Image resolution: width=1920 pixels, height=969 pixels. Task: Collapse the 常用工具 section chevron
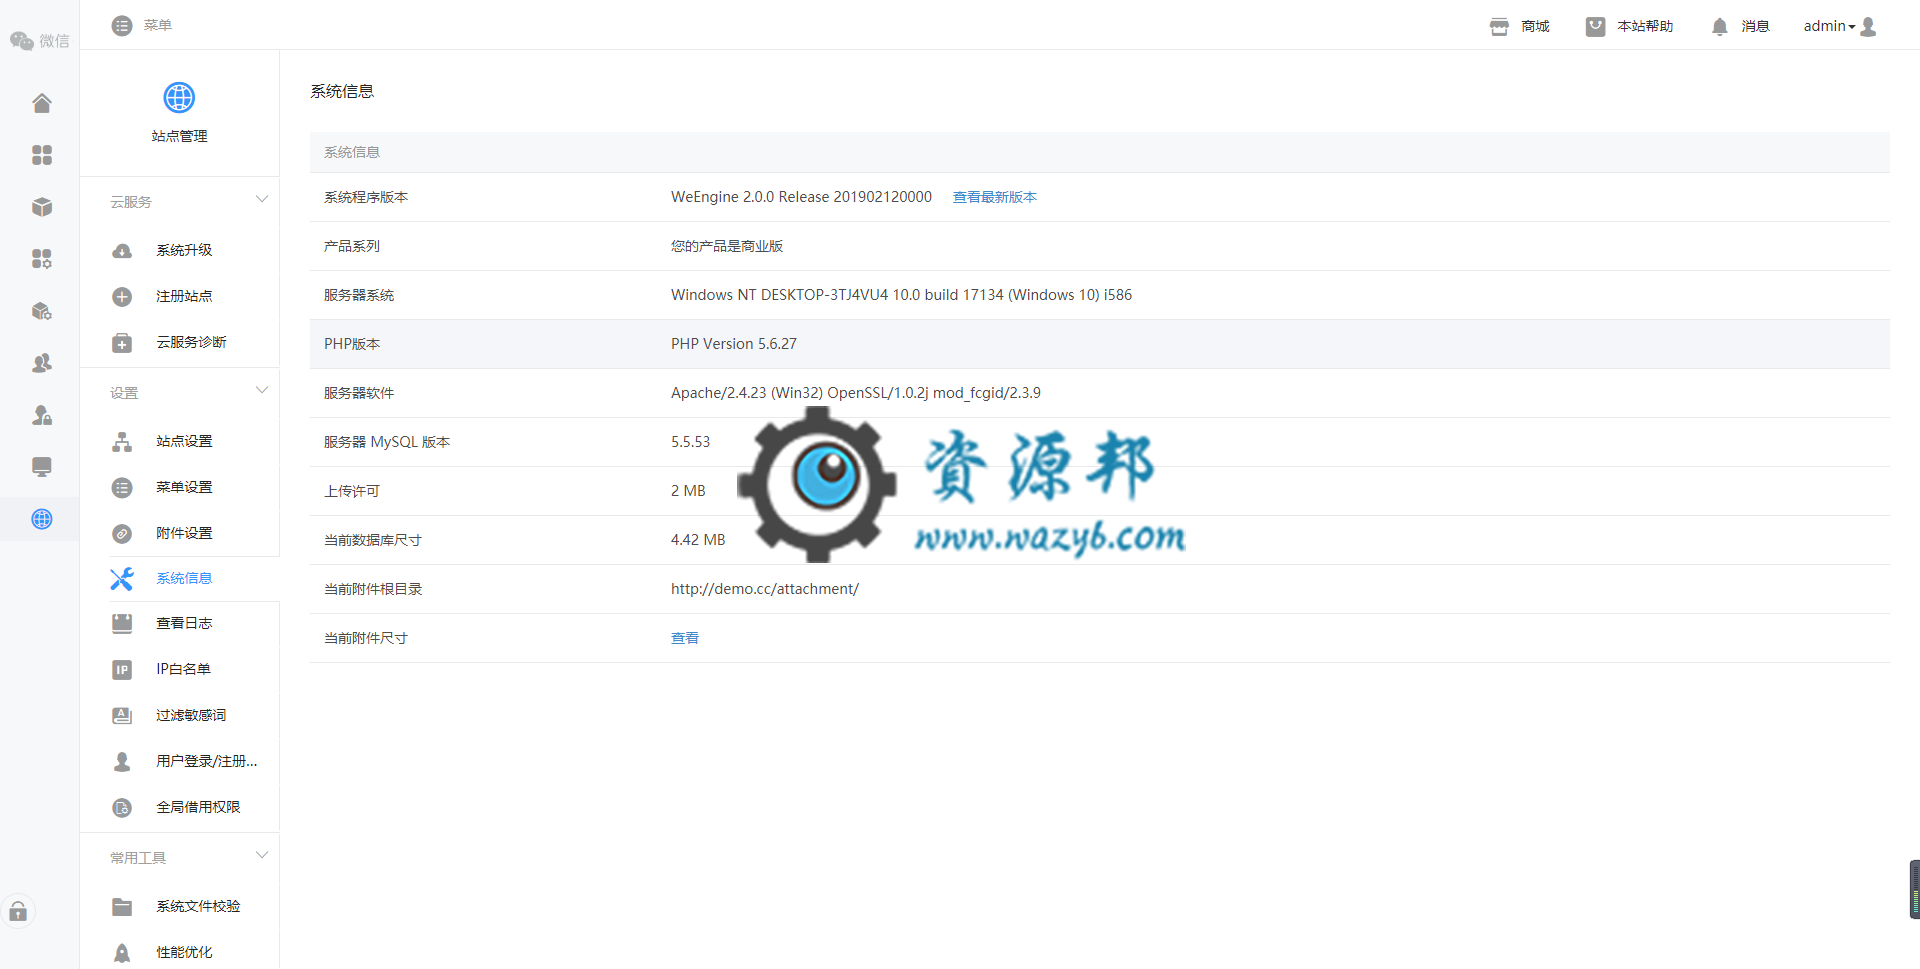[x=262, y=855]
